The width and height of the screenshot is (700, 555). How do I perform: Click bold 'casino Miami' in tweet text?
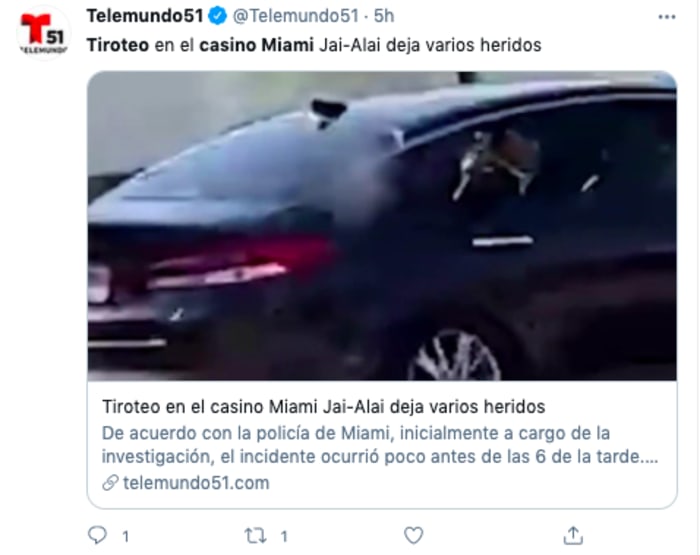click(256, 45)
